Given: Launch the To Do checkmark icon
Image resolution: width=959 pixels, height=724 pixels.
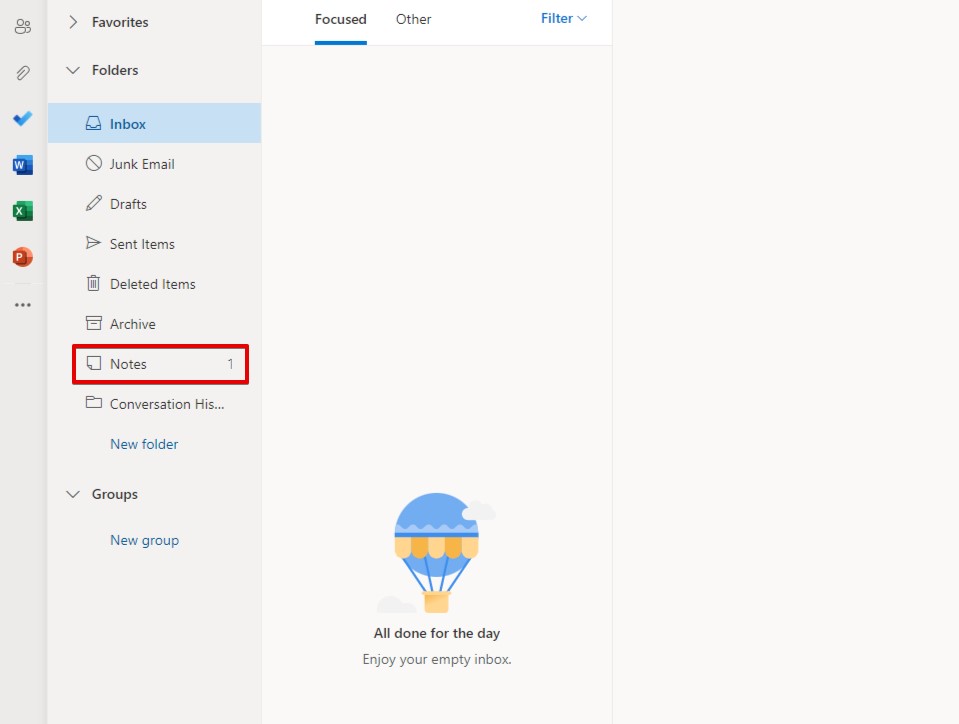Looking at the screenshot, I should tap(22, 119).
